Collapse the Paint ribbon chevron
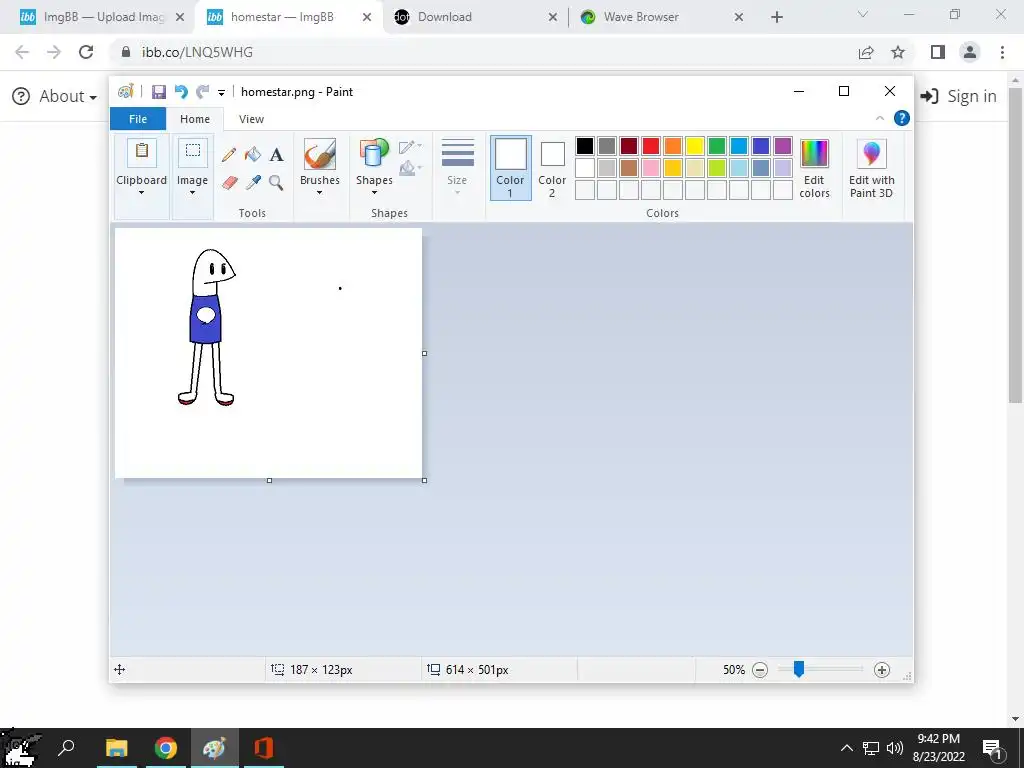 click(x=880, y=118)
